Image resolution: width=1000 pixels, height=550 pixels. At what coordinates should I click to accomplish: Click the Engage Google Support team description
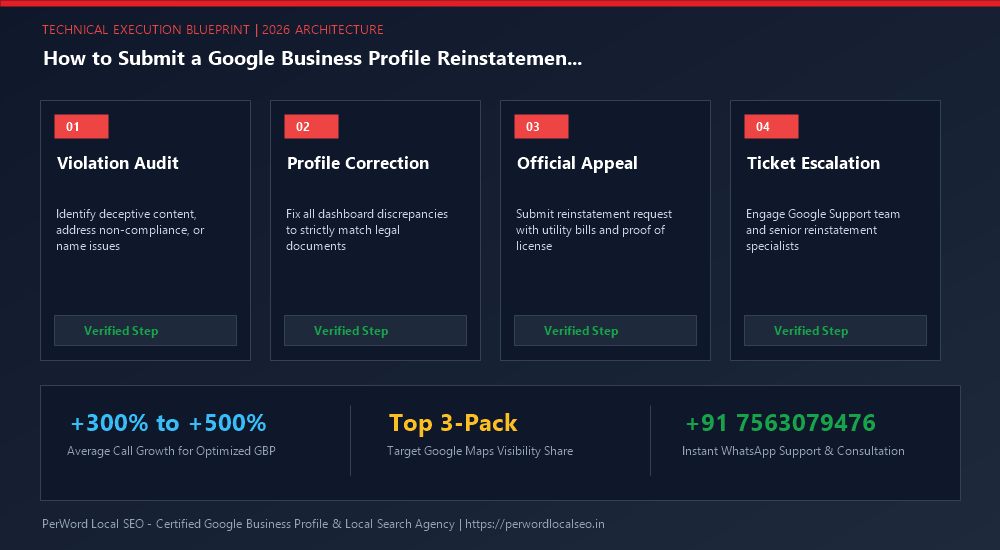[823, 230]
